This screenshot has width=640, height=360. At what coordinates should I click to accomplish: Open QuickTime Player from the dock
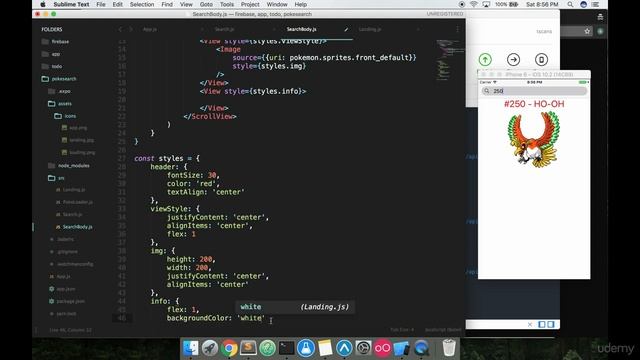point(421,348)
